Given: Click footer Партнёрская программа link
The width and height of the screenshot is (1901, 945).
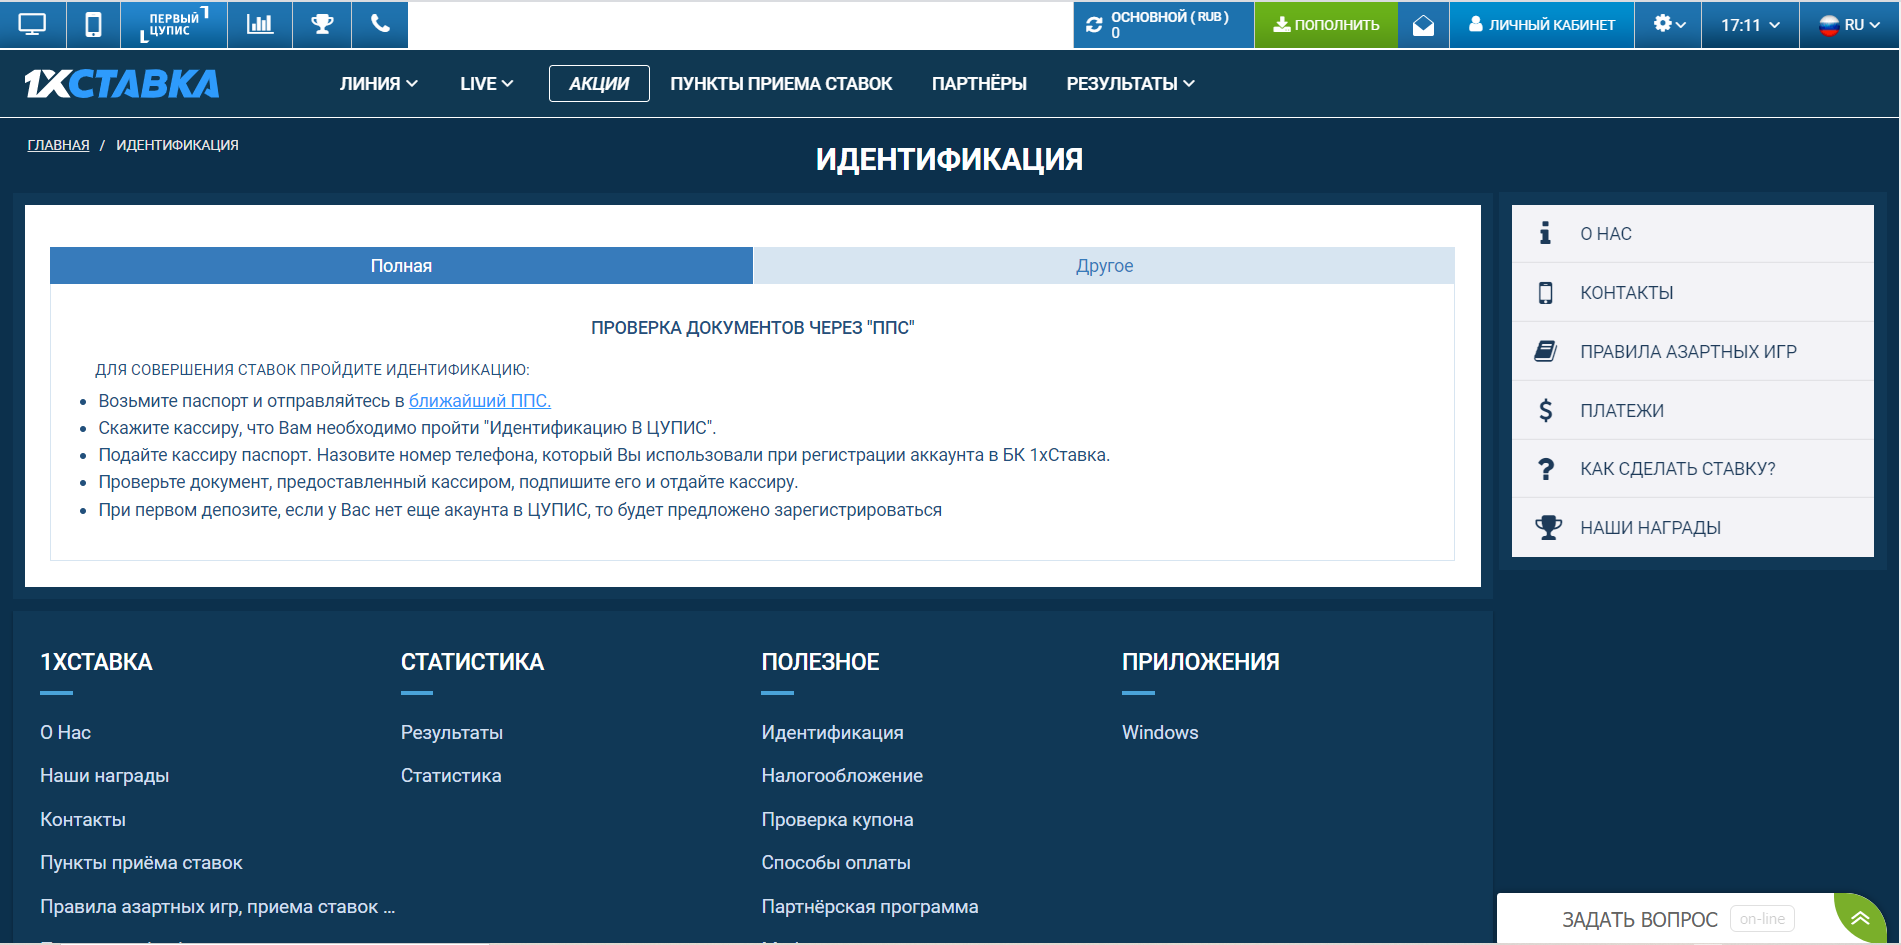Looking at the screenshot, I should pyautogui.click(x=870, y=907).
